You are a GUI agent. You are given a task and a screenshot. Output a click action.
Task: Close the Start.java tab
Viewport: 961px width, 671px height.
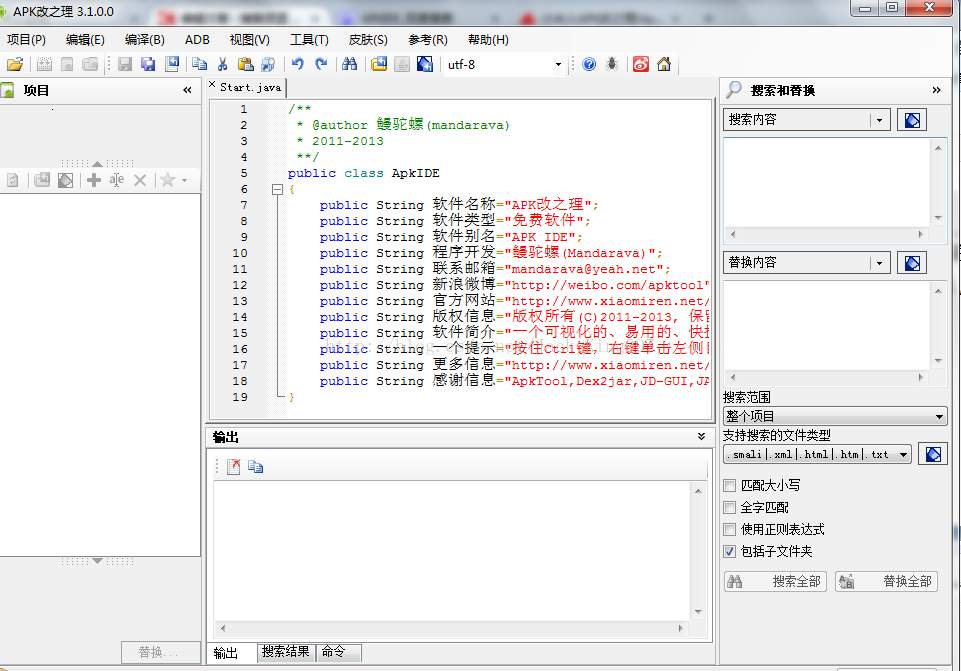[212, 85]
